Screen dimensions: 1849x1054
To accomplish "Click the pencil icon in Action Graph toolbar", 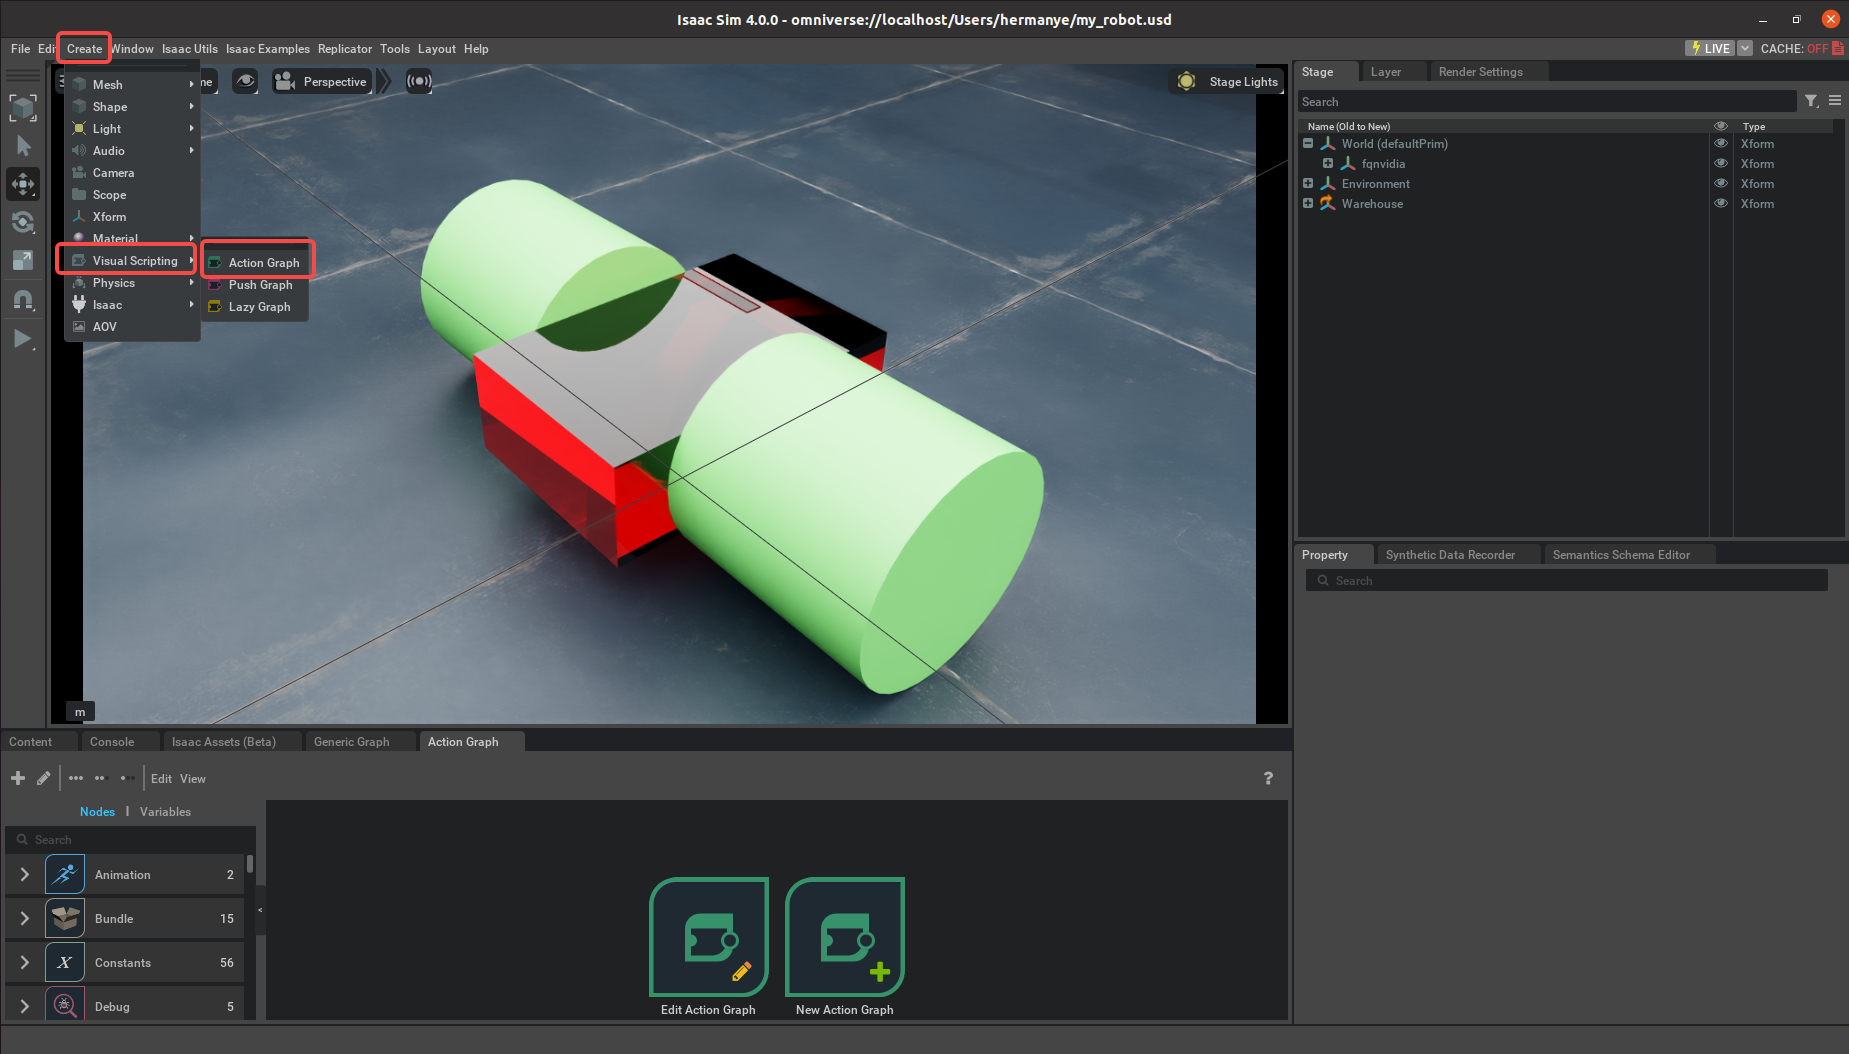I will click(43, 778).
